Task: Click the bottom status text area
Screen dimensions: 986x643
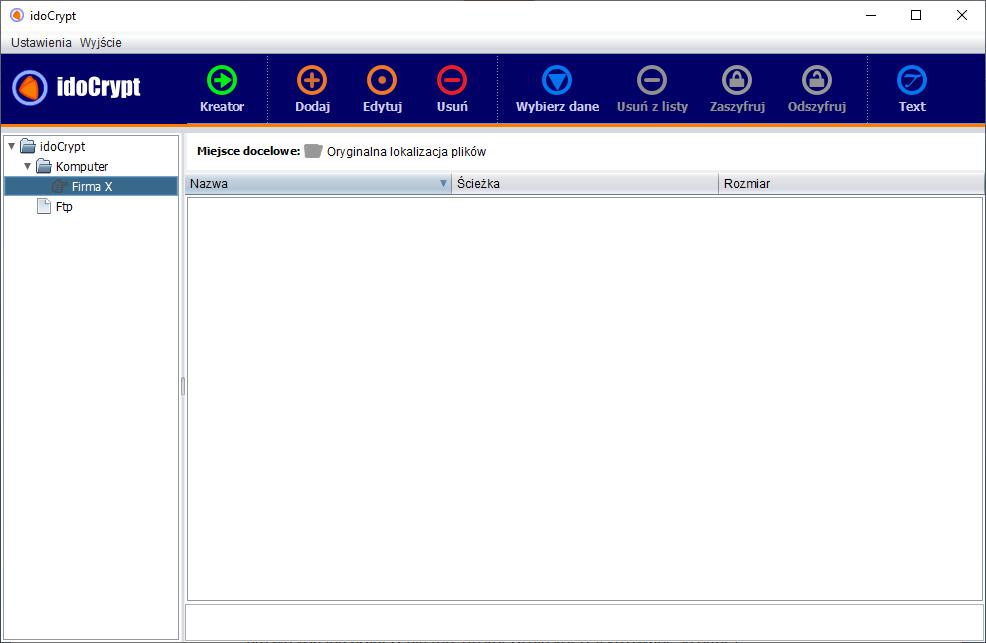Action: coord(584,622)
